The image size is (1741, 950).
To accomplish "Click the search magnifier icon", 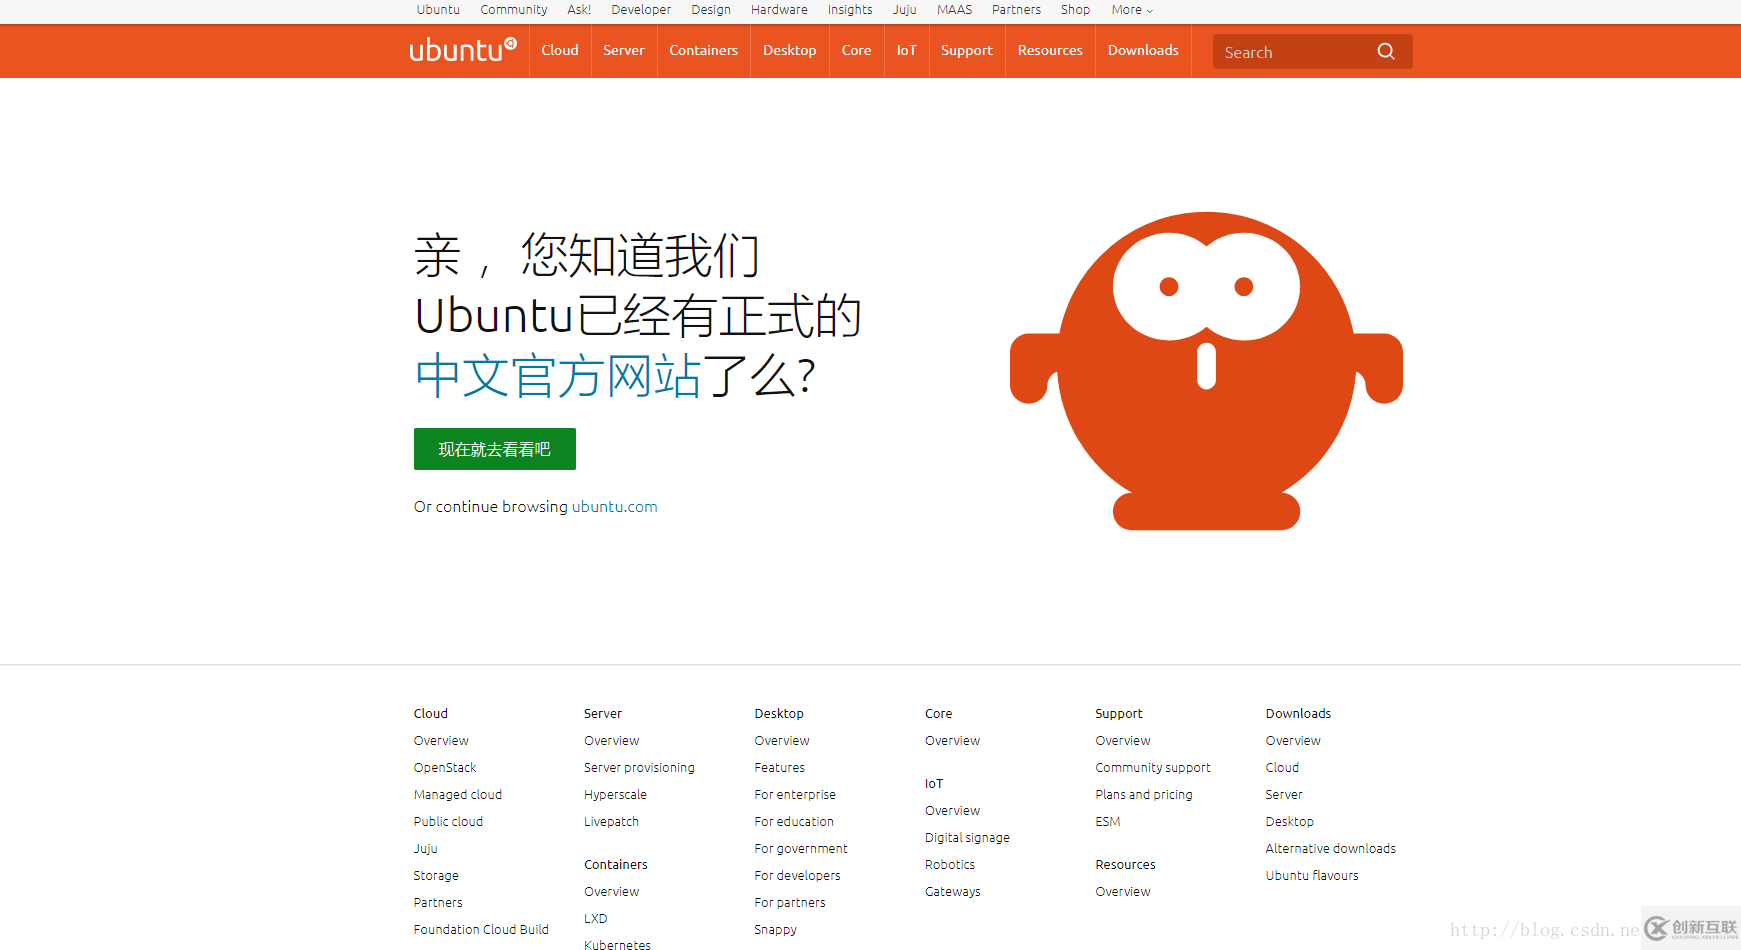I will coord(1386,50).
